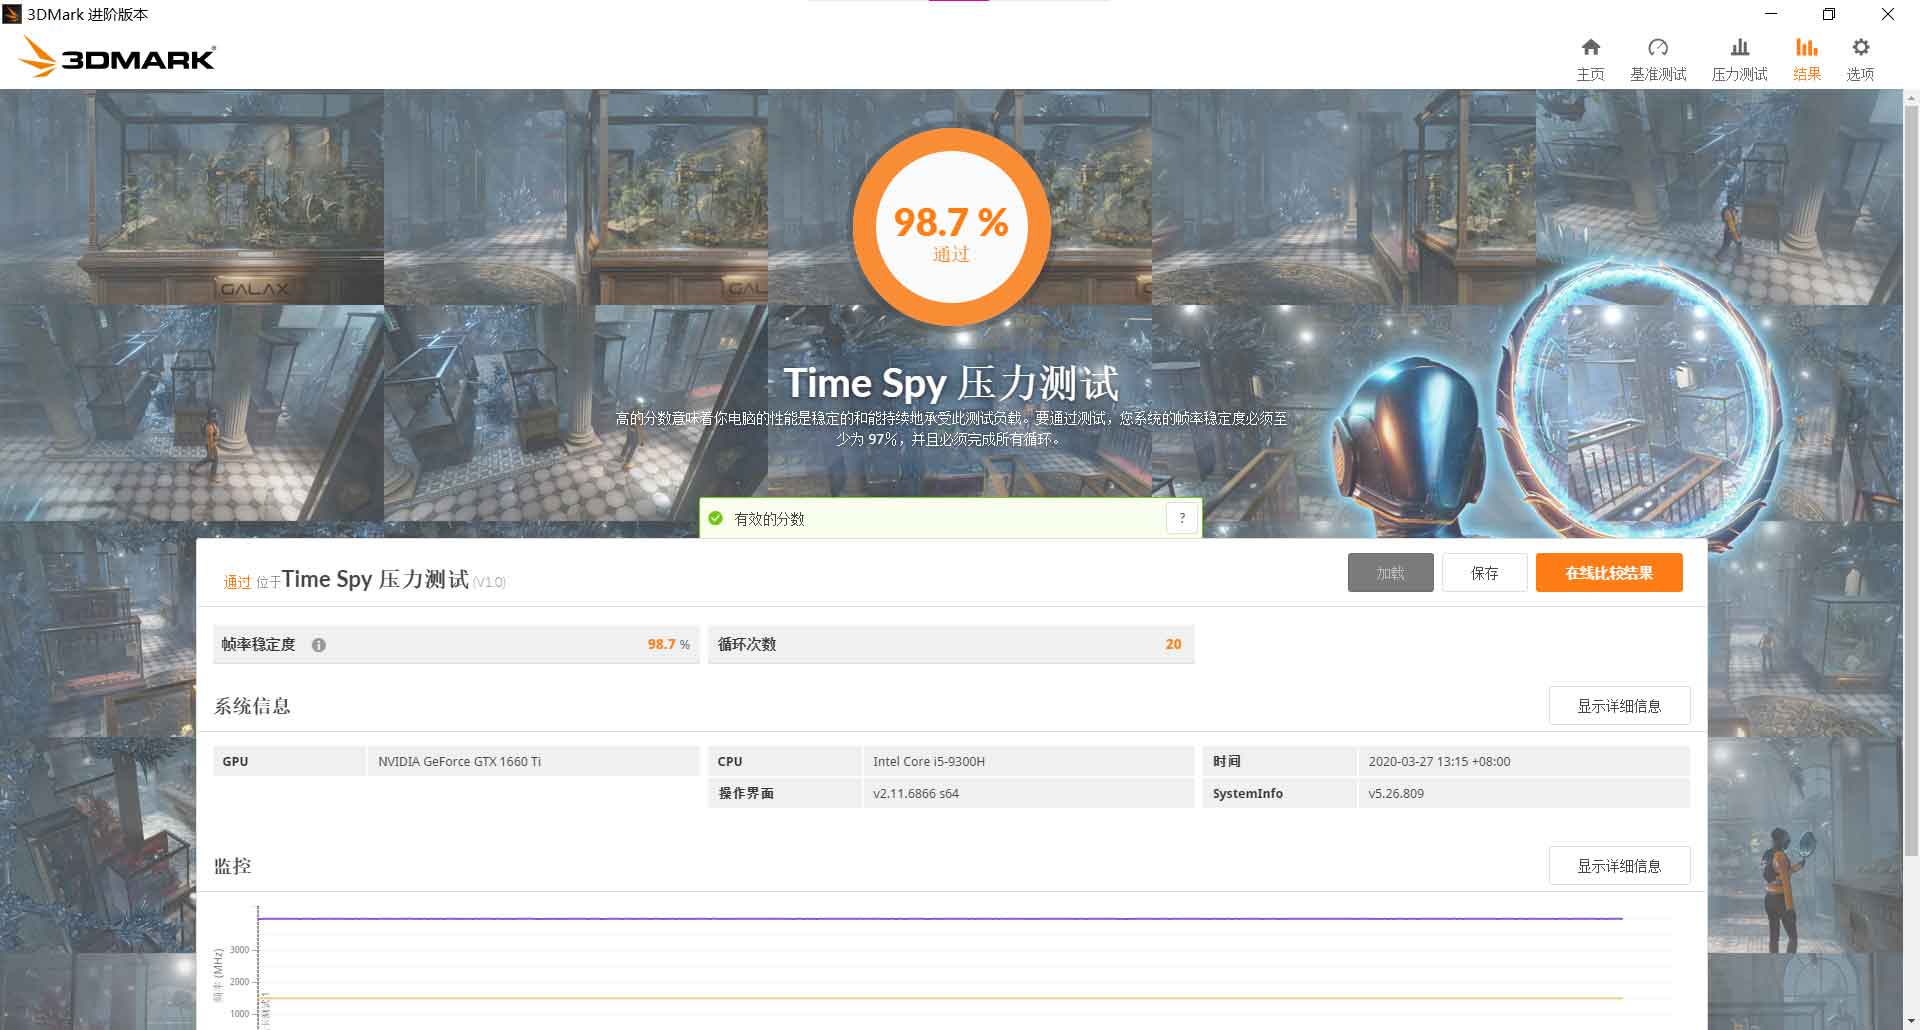Click the 3DMark logo in header
The width and height of the screenshot is (1920, 1030).
(117, 57)
